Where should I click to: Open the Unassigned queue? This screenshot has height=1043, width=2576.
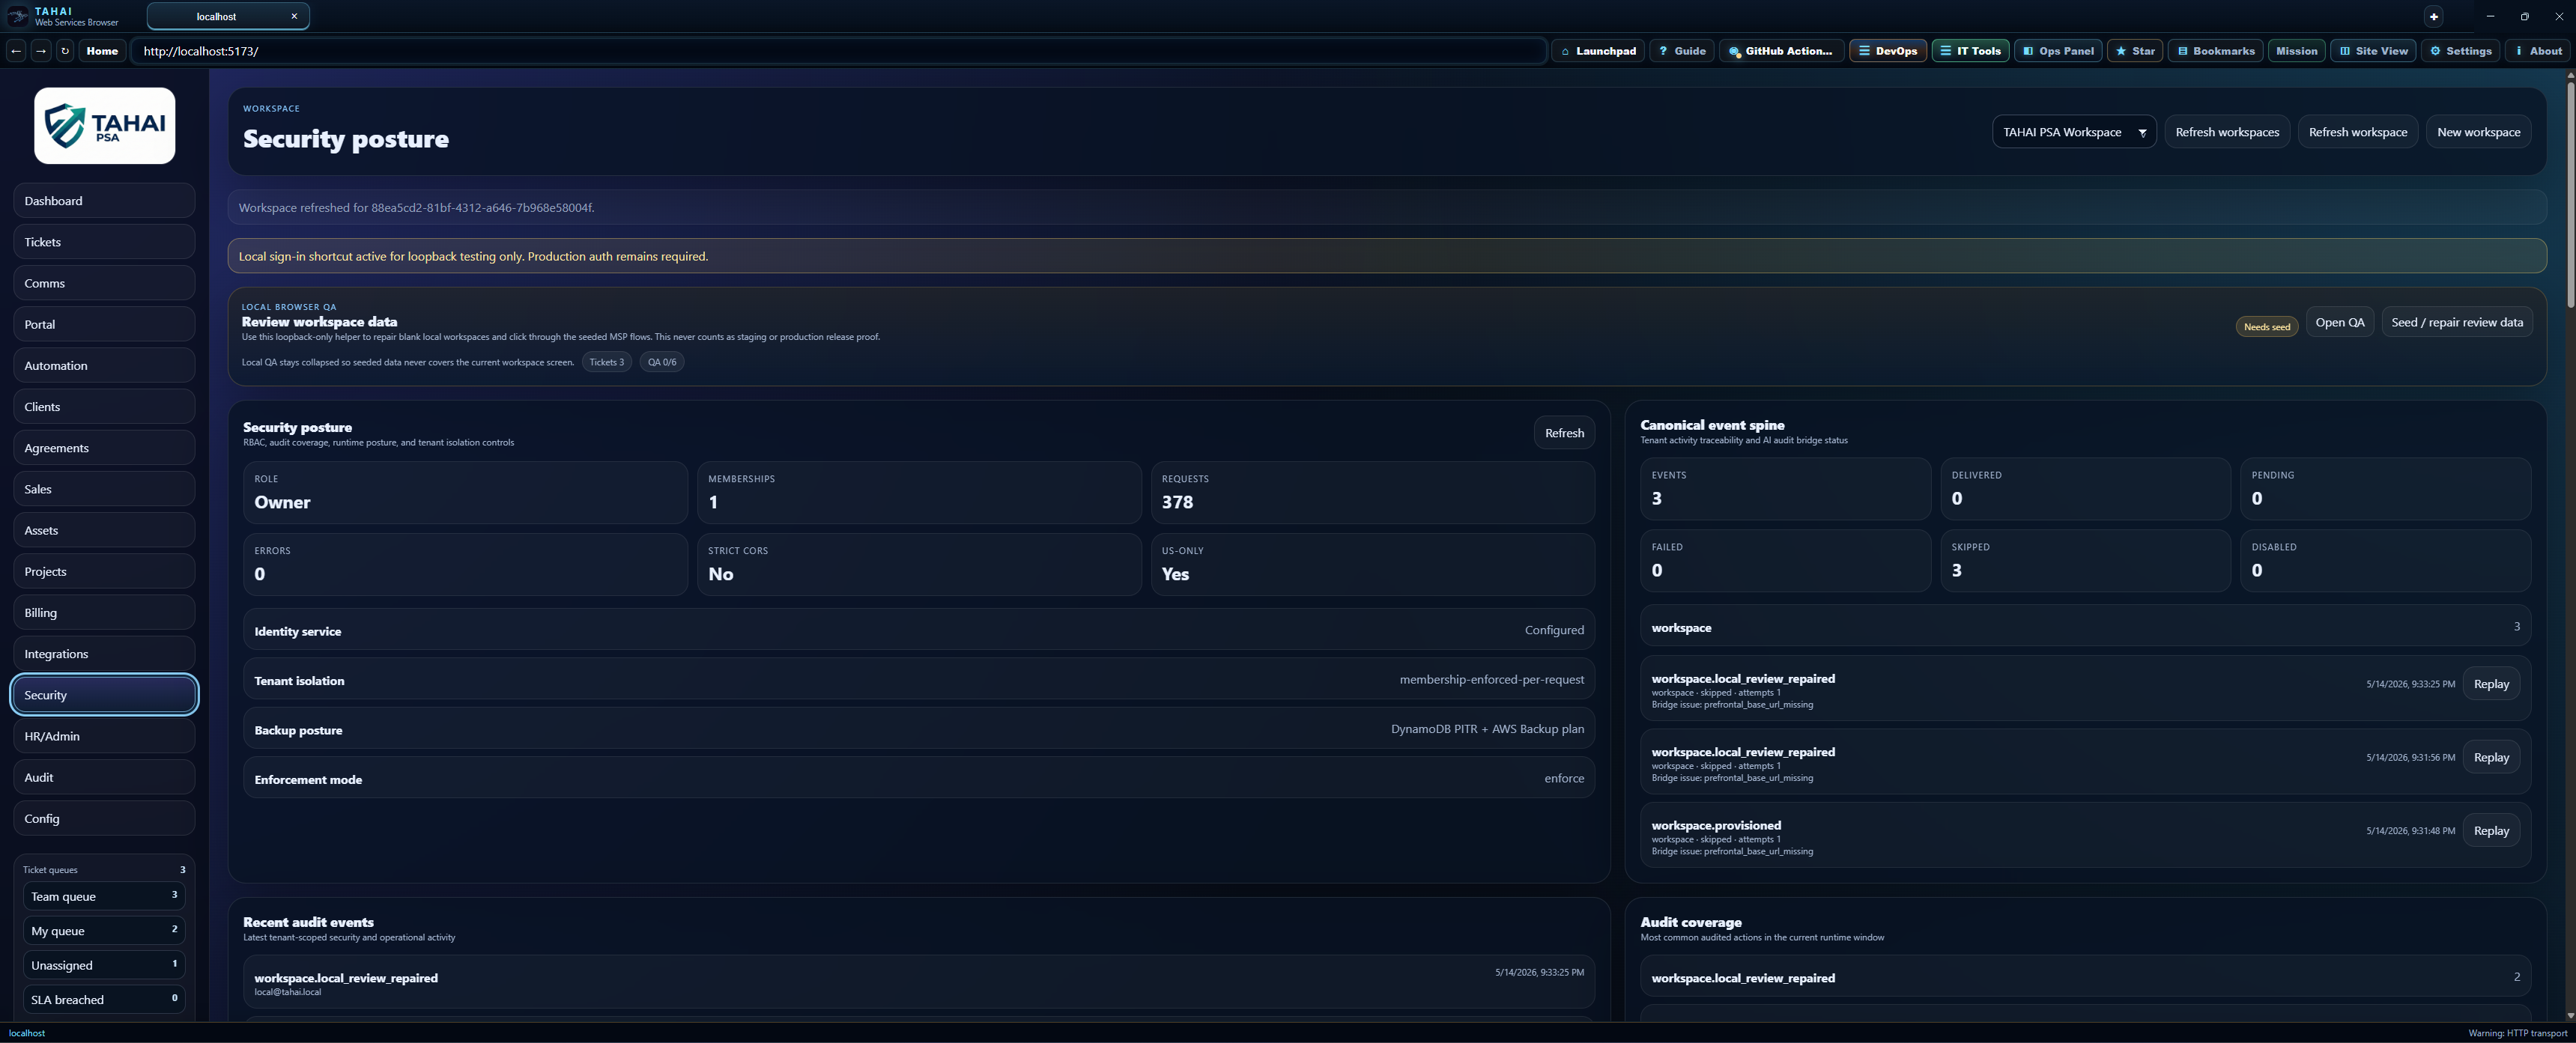pyautogui.click(x=104, y=965)
